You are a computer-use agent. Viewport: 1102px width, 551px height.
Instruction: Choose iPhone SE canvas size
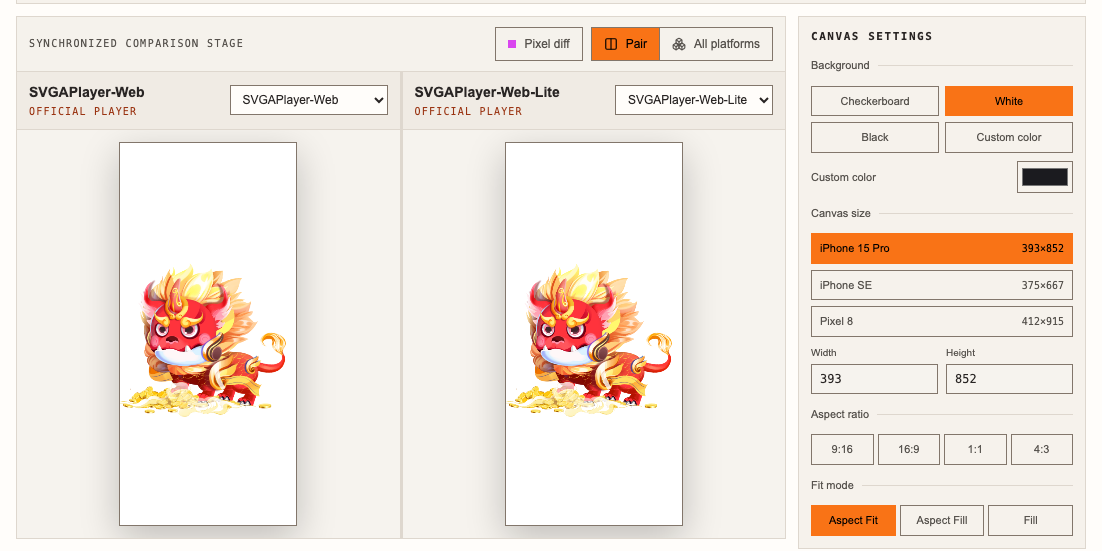[942, 285]
